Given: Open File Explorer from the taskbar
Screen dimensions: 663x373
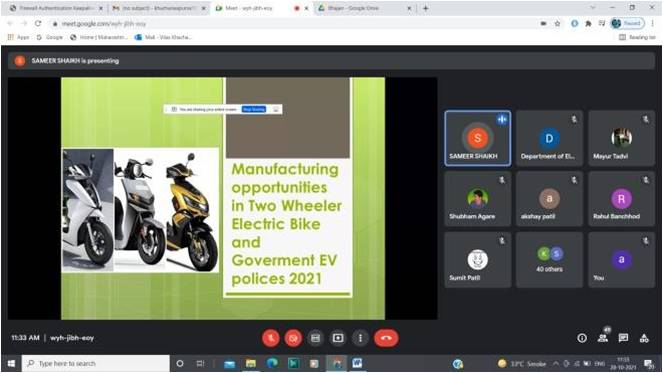Looking at the screenshot, I should click(251, 363).
